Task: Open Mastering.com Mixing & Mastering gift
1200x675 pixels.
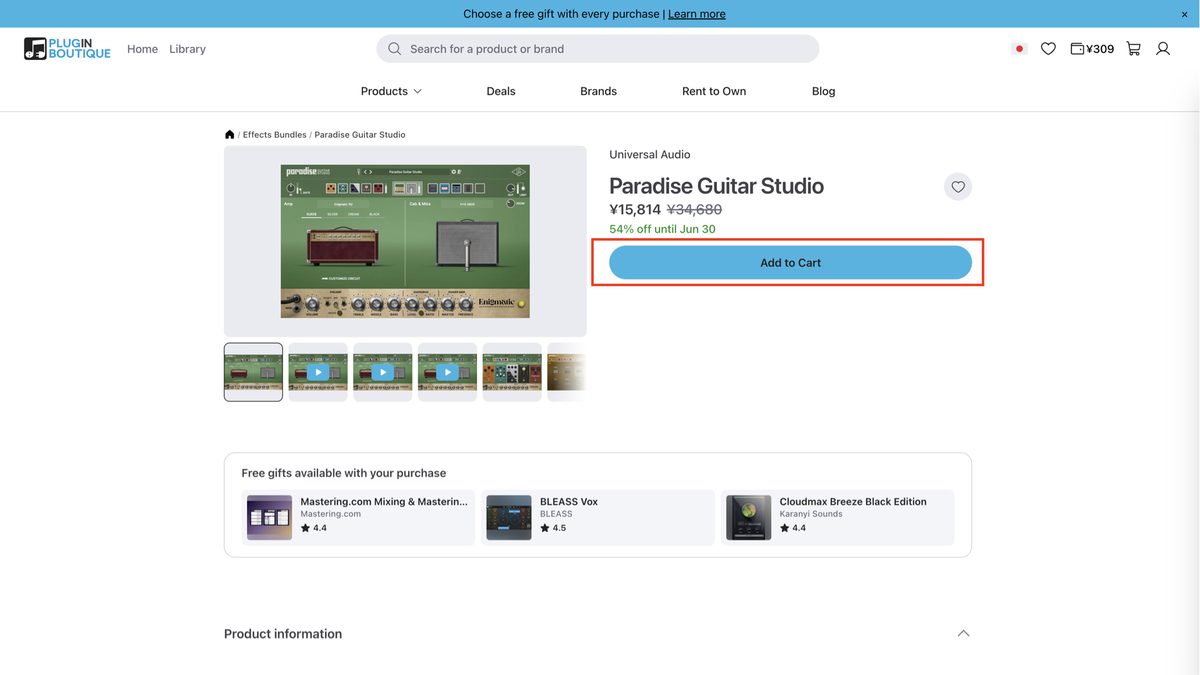Action: tap(358, 517)
